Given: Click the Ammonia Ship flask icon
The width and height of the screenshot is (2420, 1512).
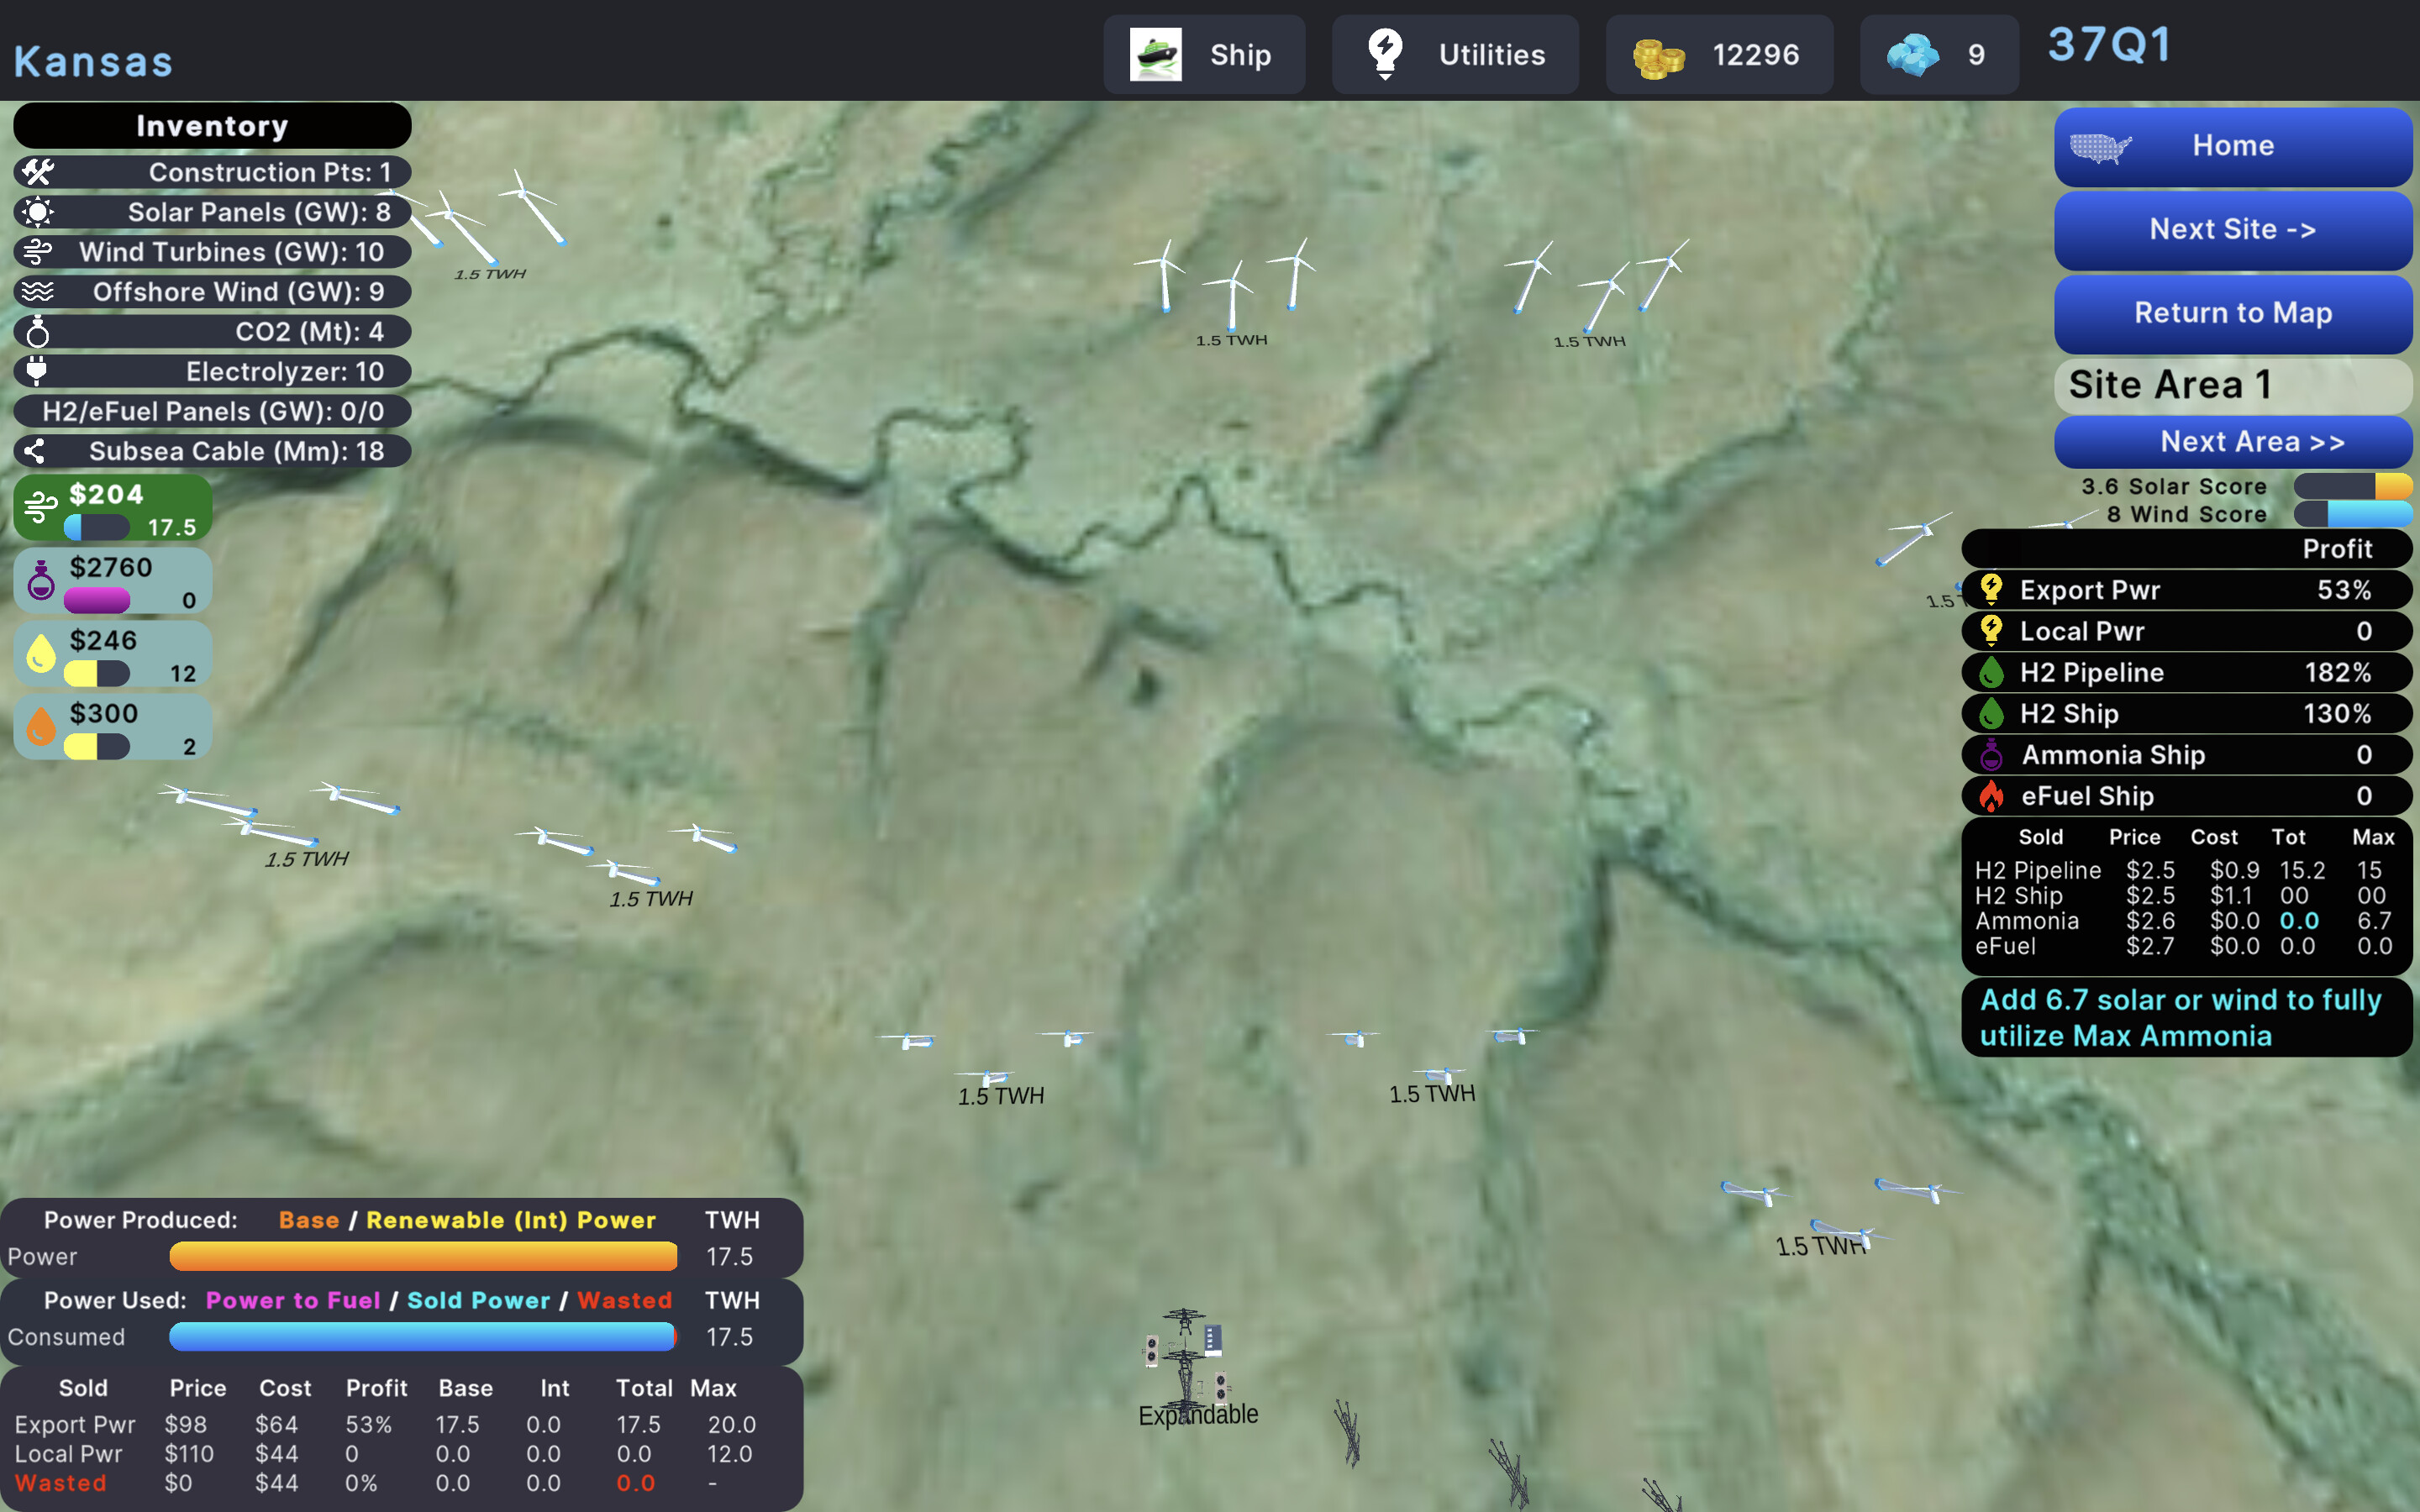Looking at the screenshot, I should click(x=1993, y=755).
